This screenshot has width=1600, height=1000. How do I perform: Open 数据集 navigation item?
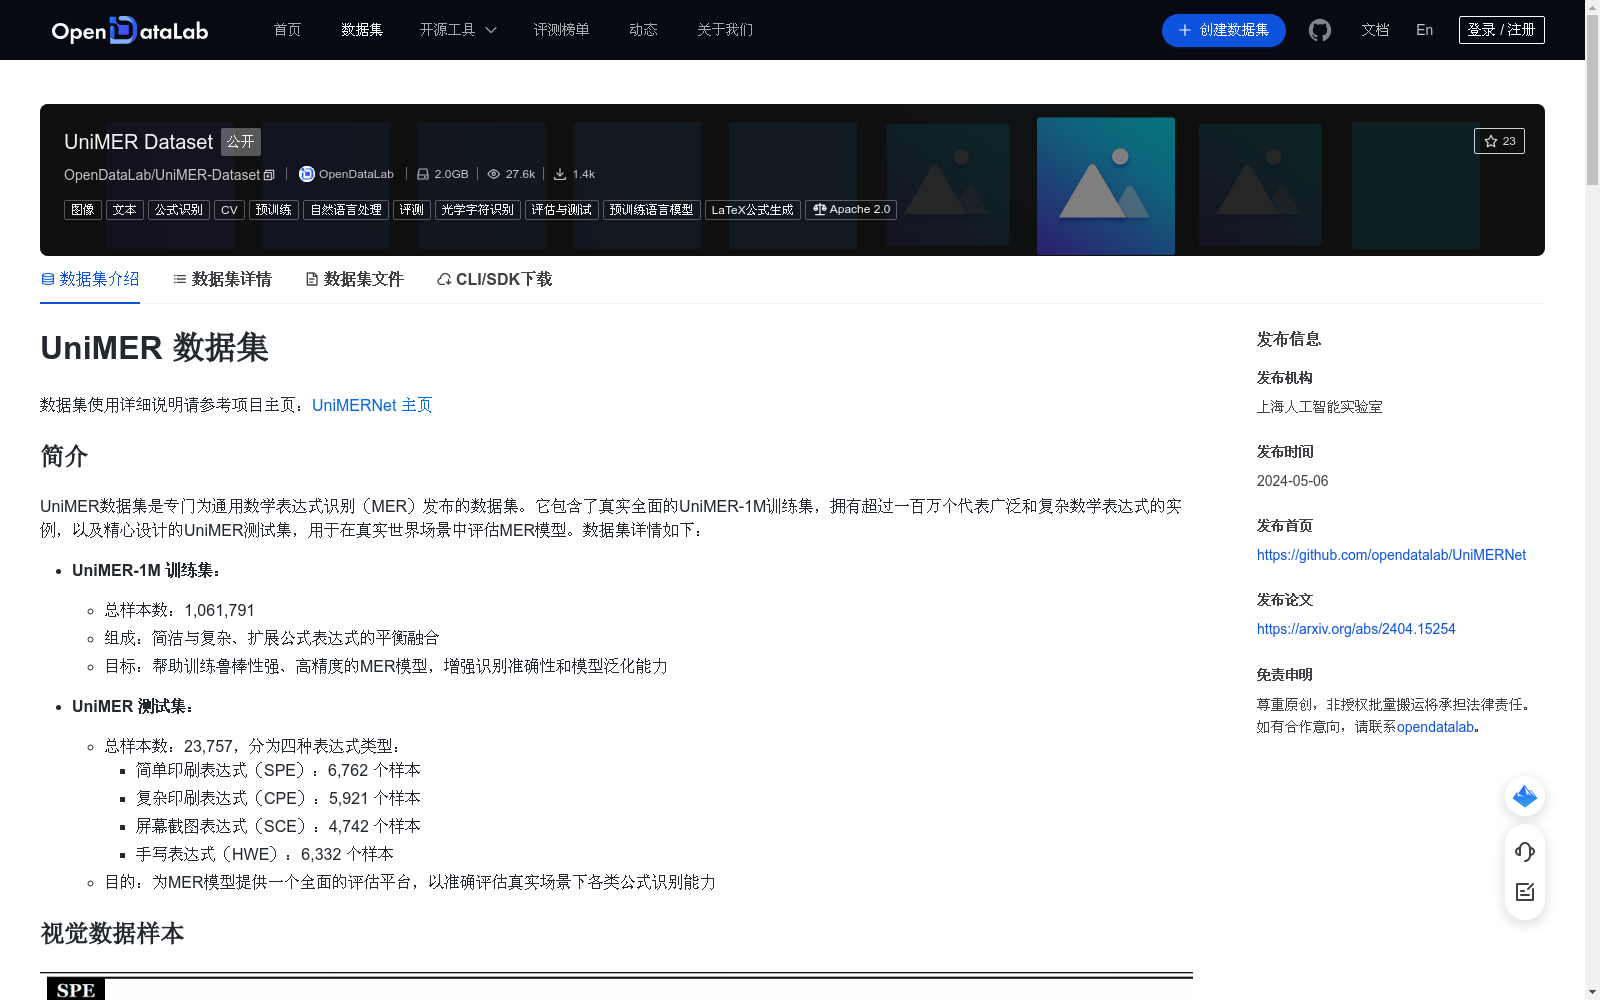[x=362, y=30]
